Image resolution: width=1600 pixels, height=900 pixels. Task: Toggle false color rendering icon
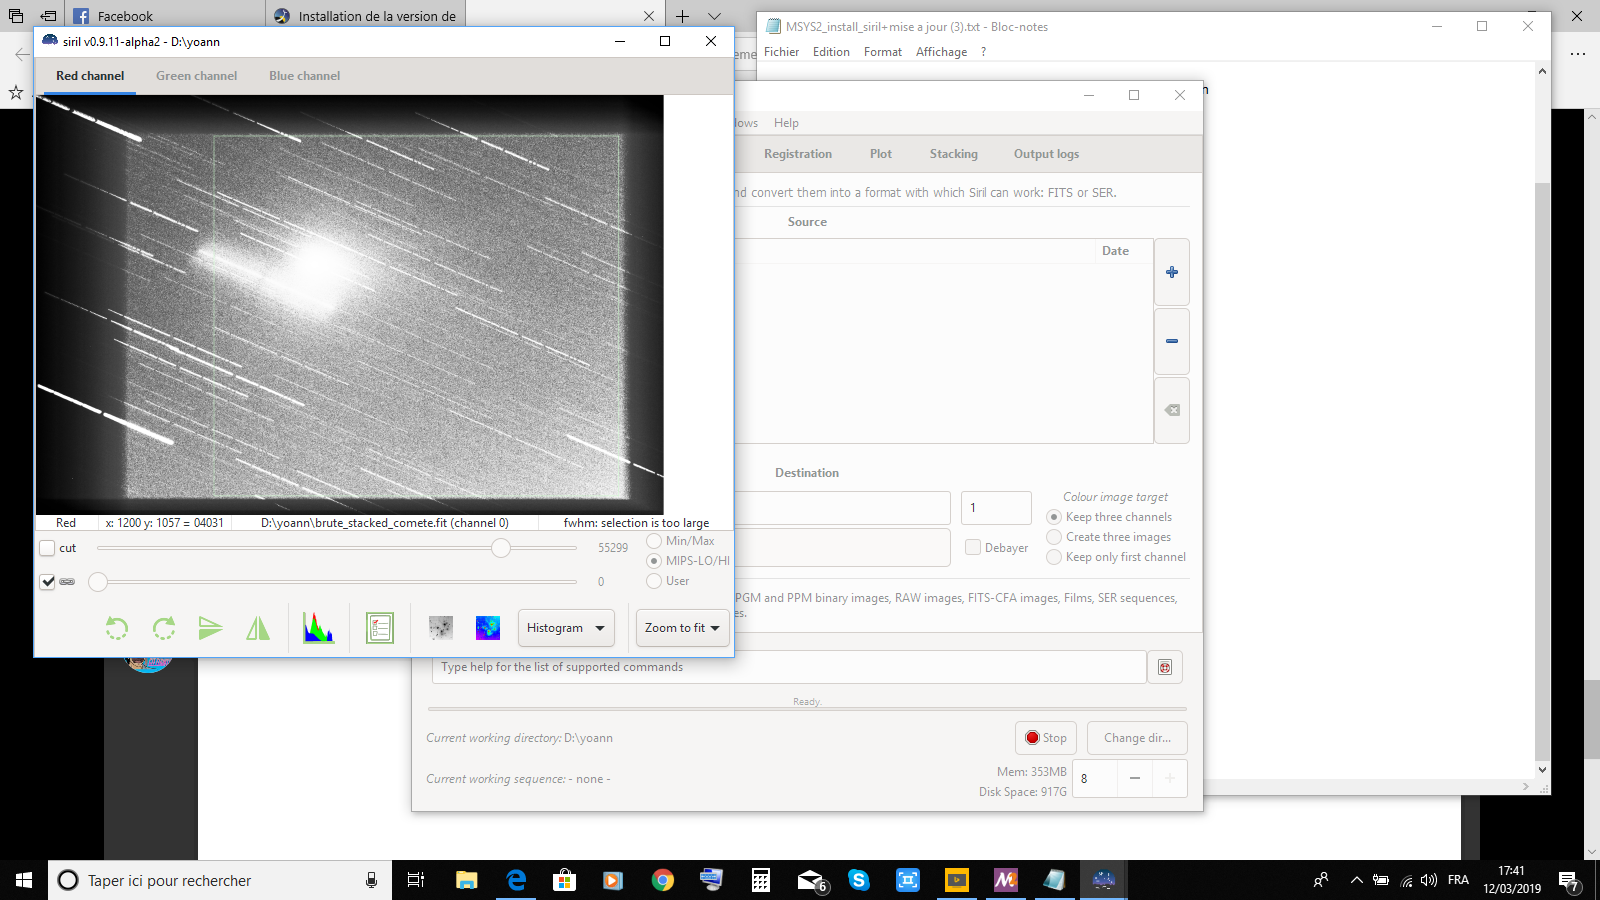click(x=488, y=628)
